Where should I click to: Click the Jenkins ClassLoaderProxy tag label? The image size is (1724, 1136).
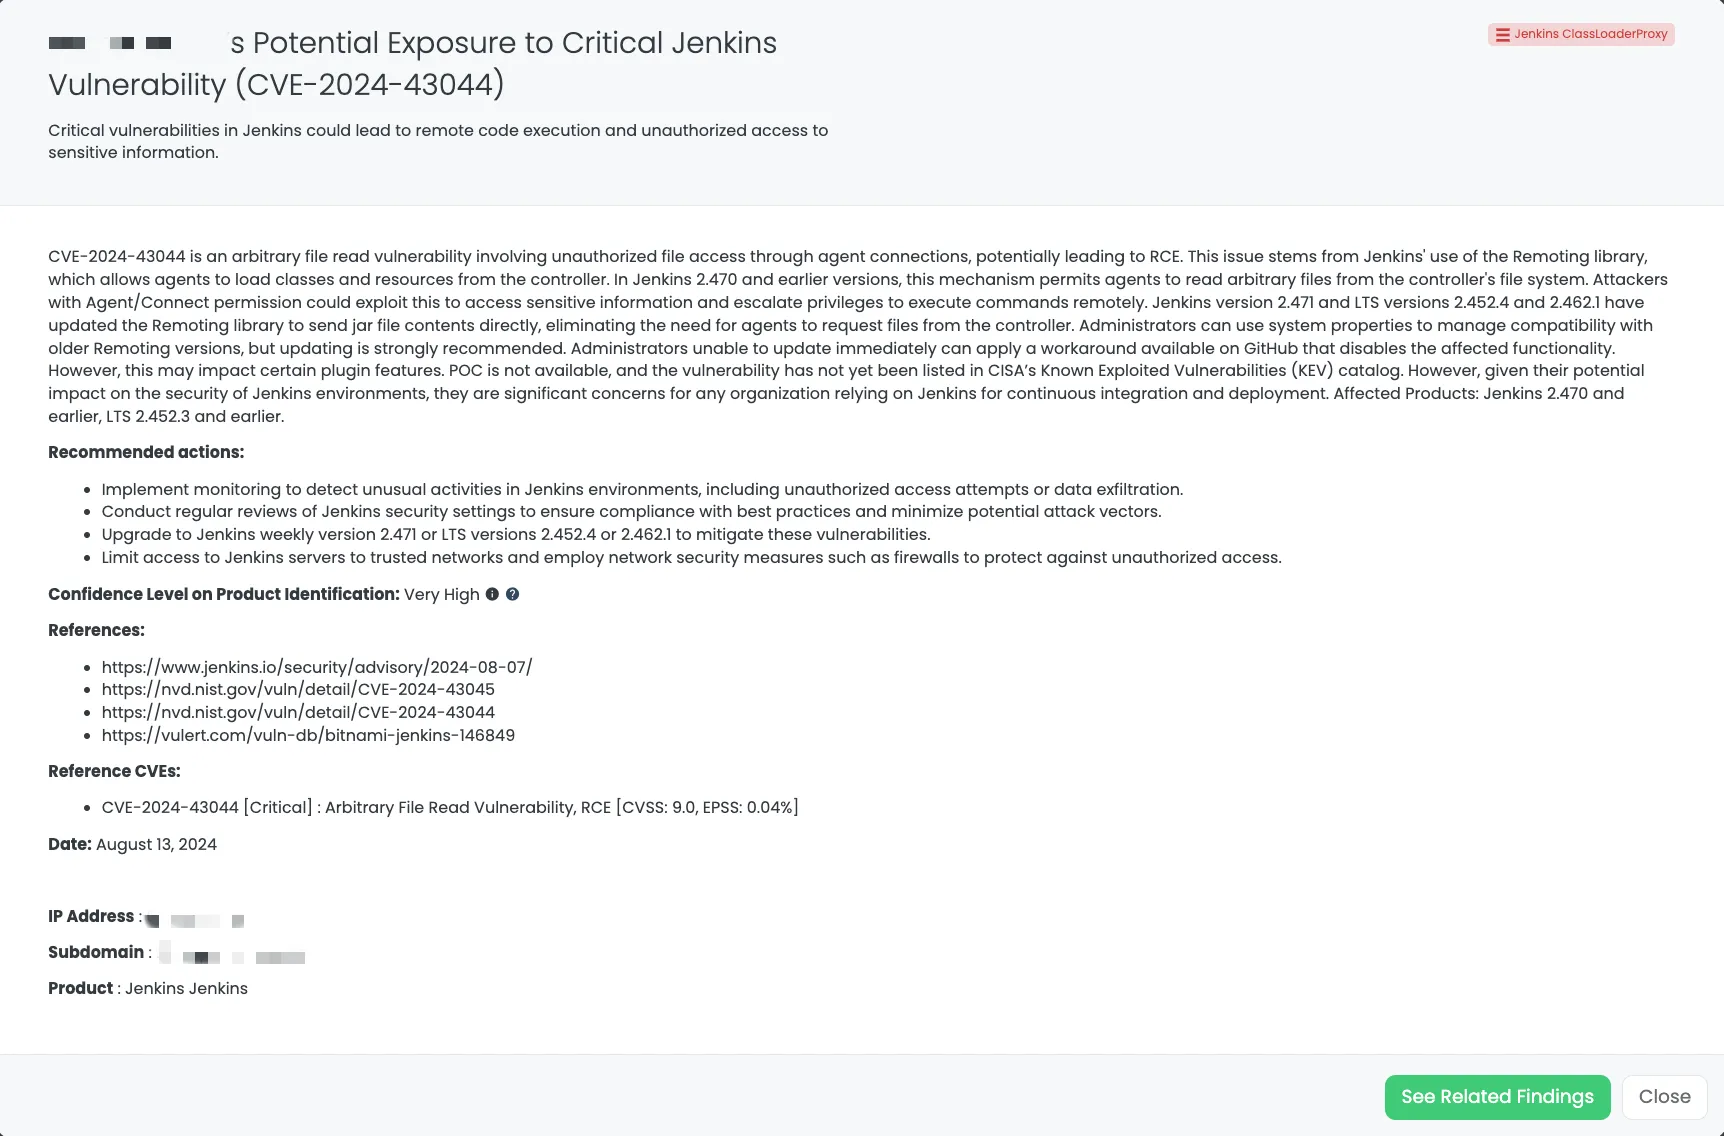(1590, 34)
